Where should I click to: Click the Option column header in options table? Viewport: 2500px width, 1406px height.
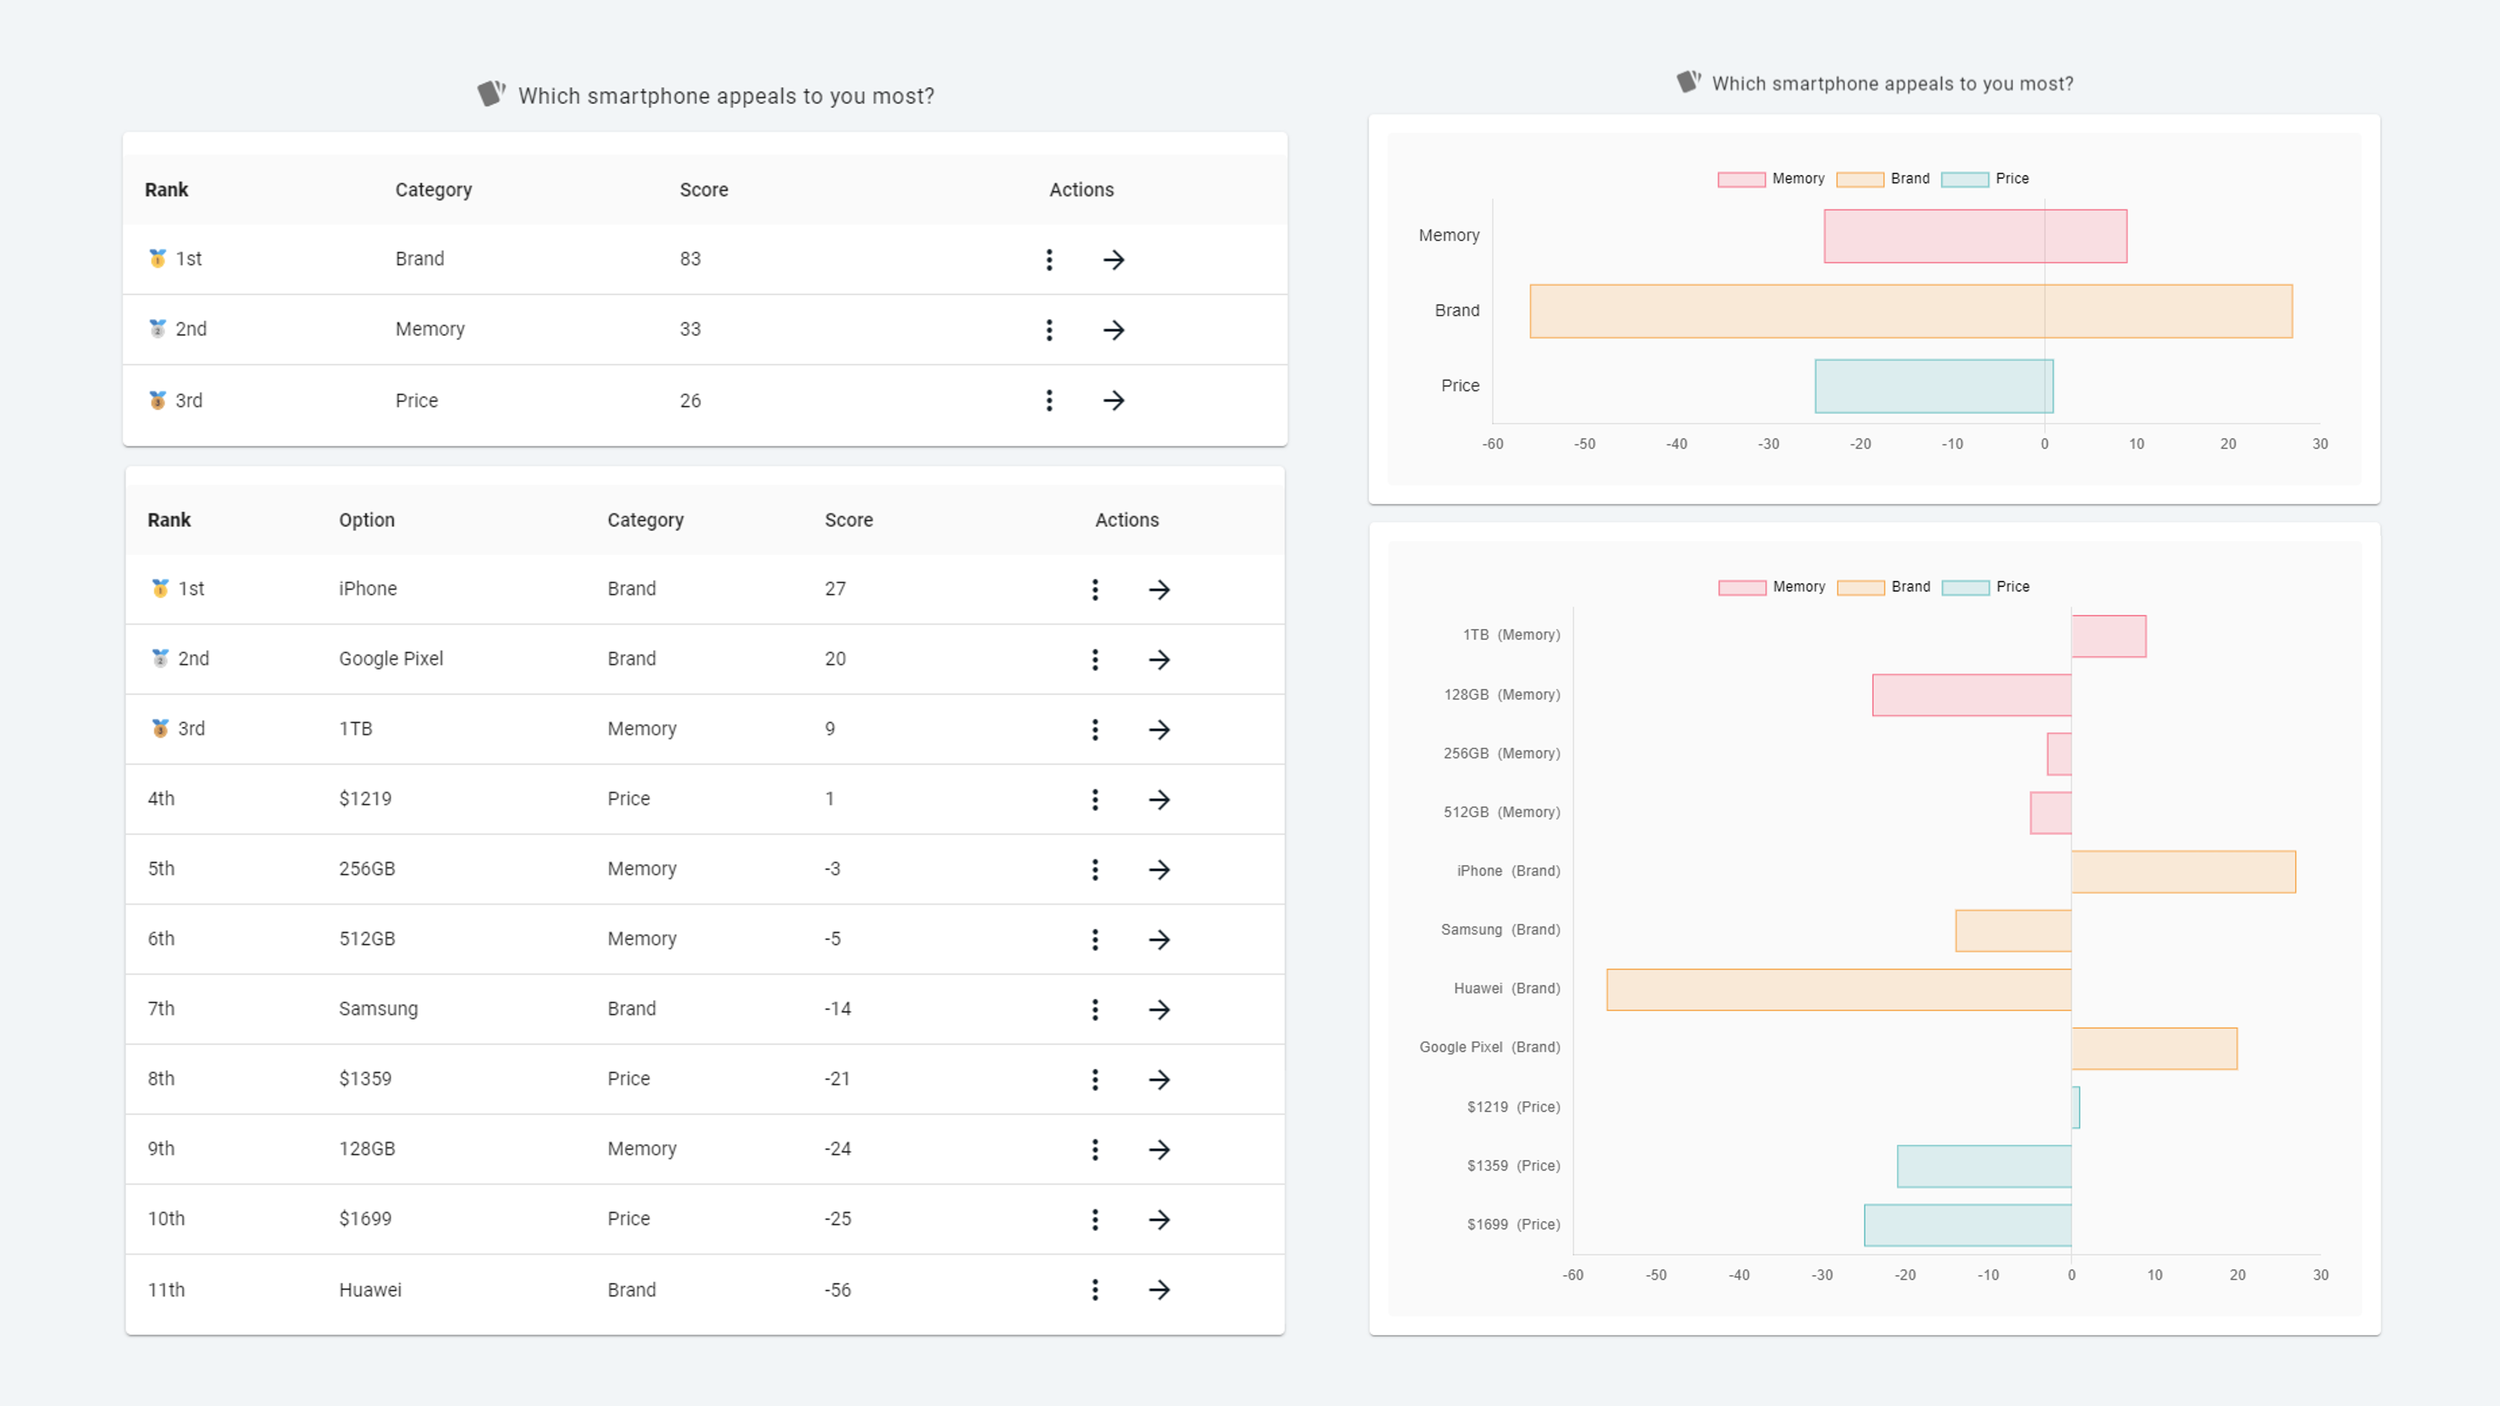367,520
